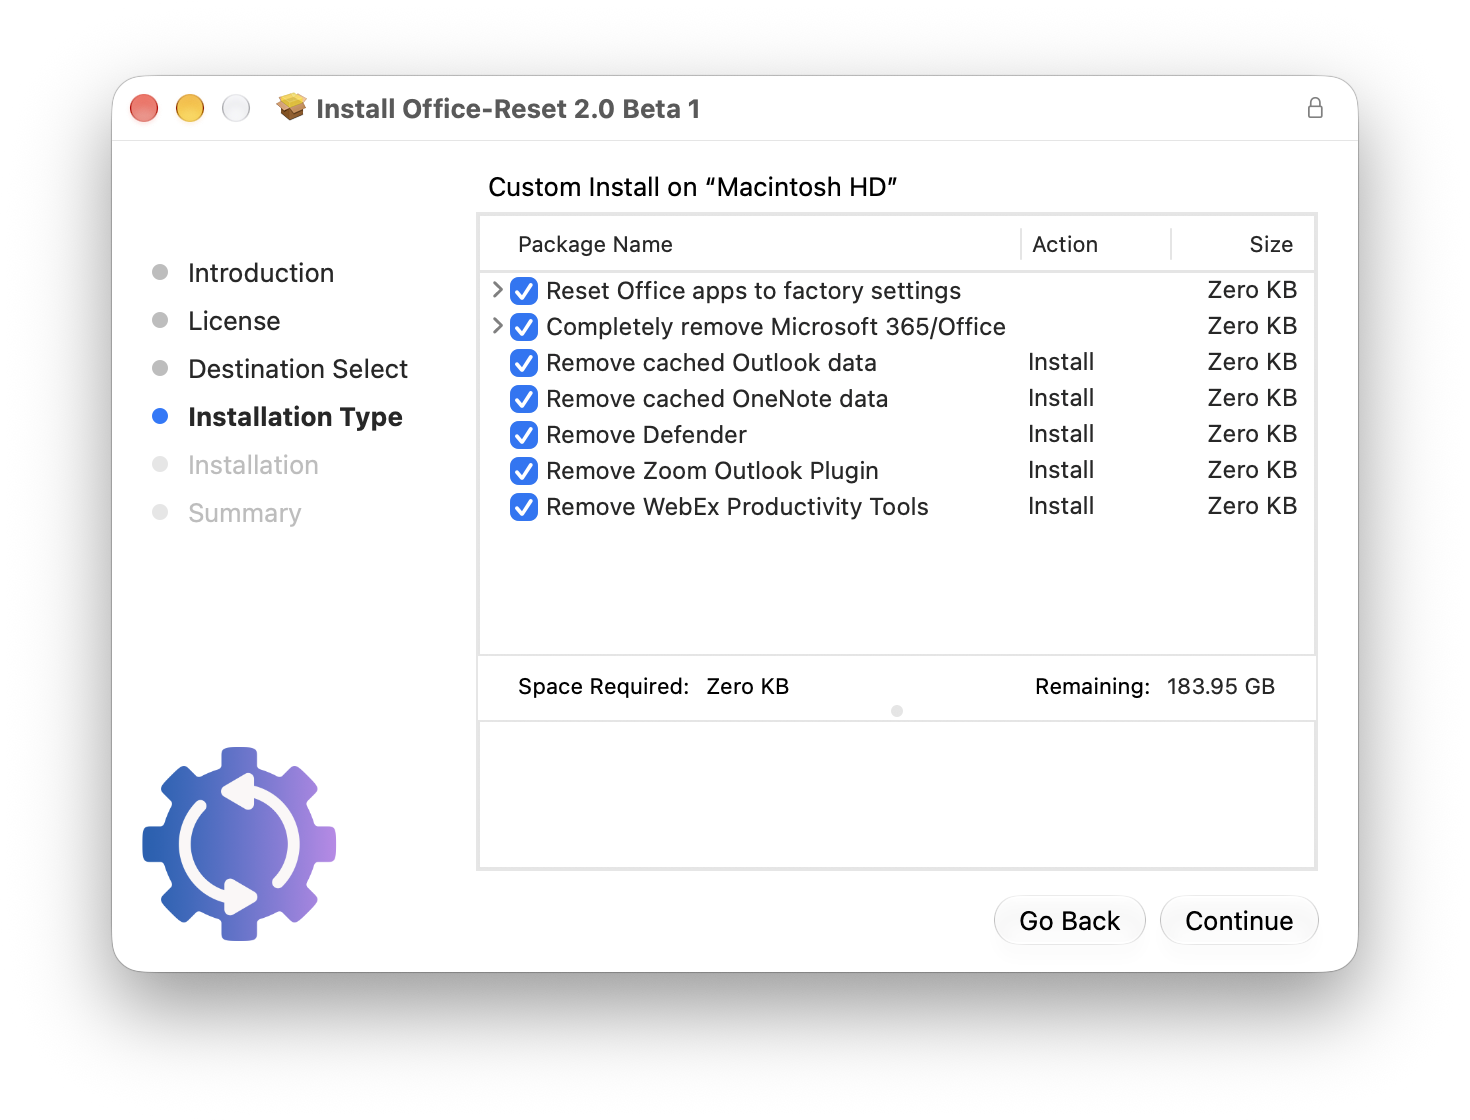Click the Continue button
Screen dimensions: 1470x1120
pos(1239,920)
